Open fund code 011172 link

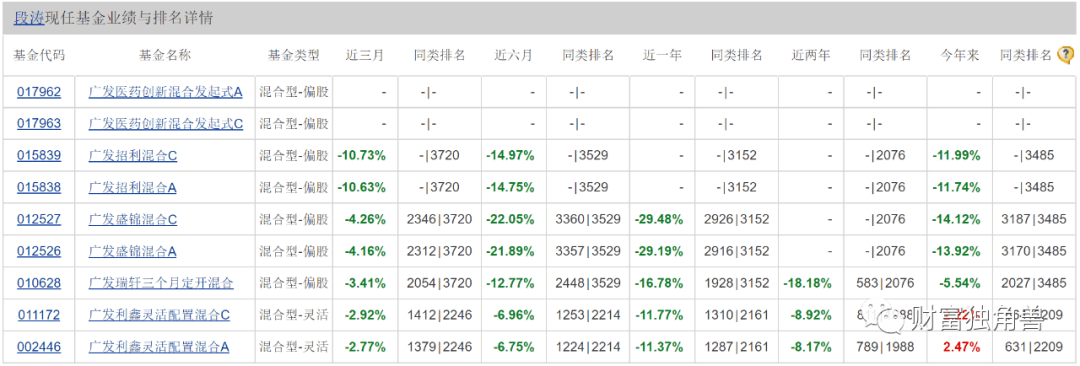click(39, 315)
